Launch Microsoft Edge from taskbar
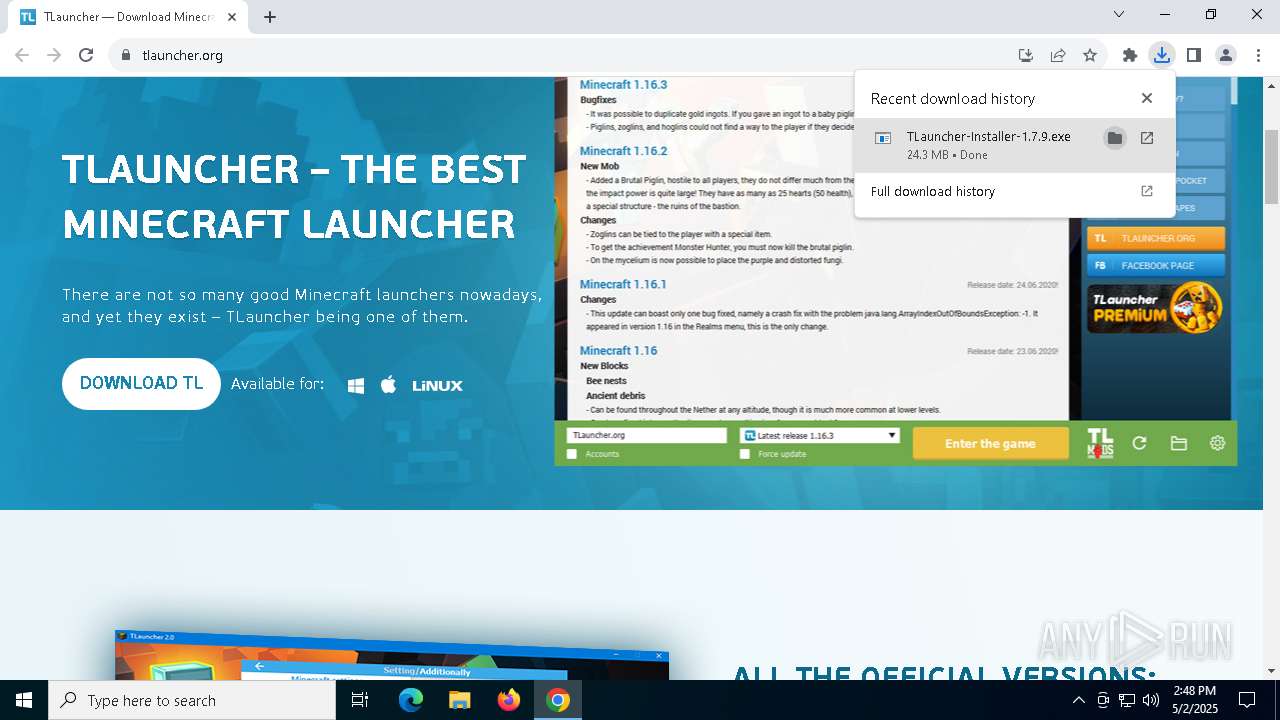Image resolution: width=1280 pixels, height=720 pixels. coord(411,700)
